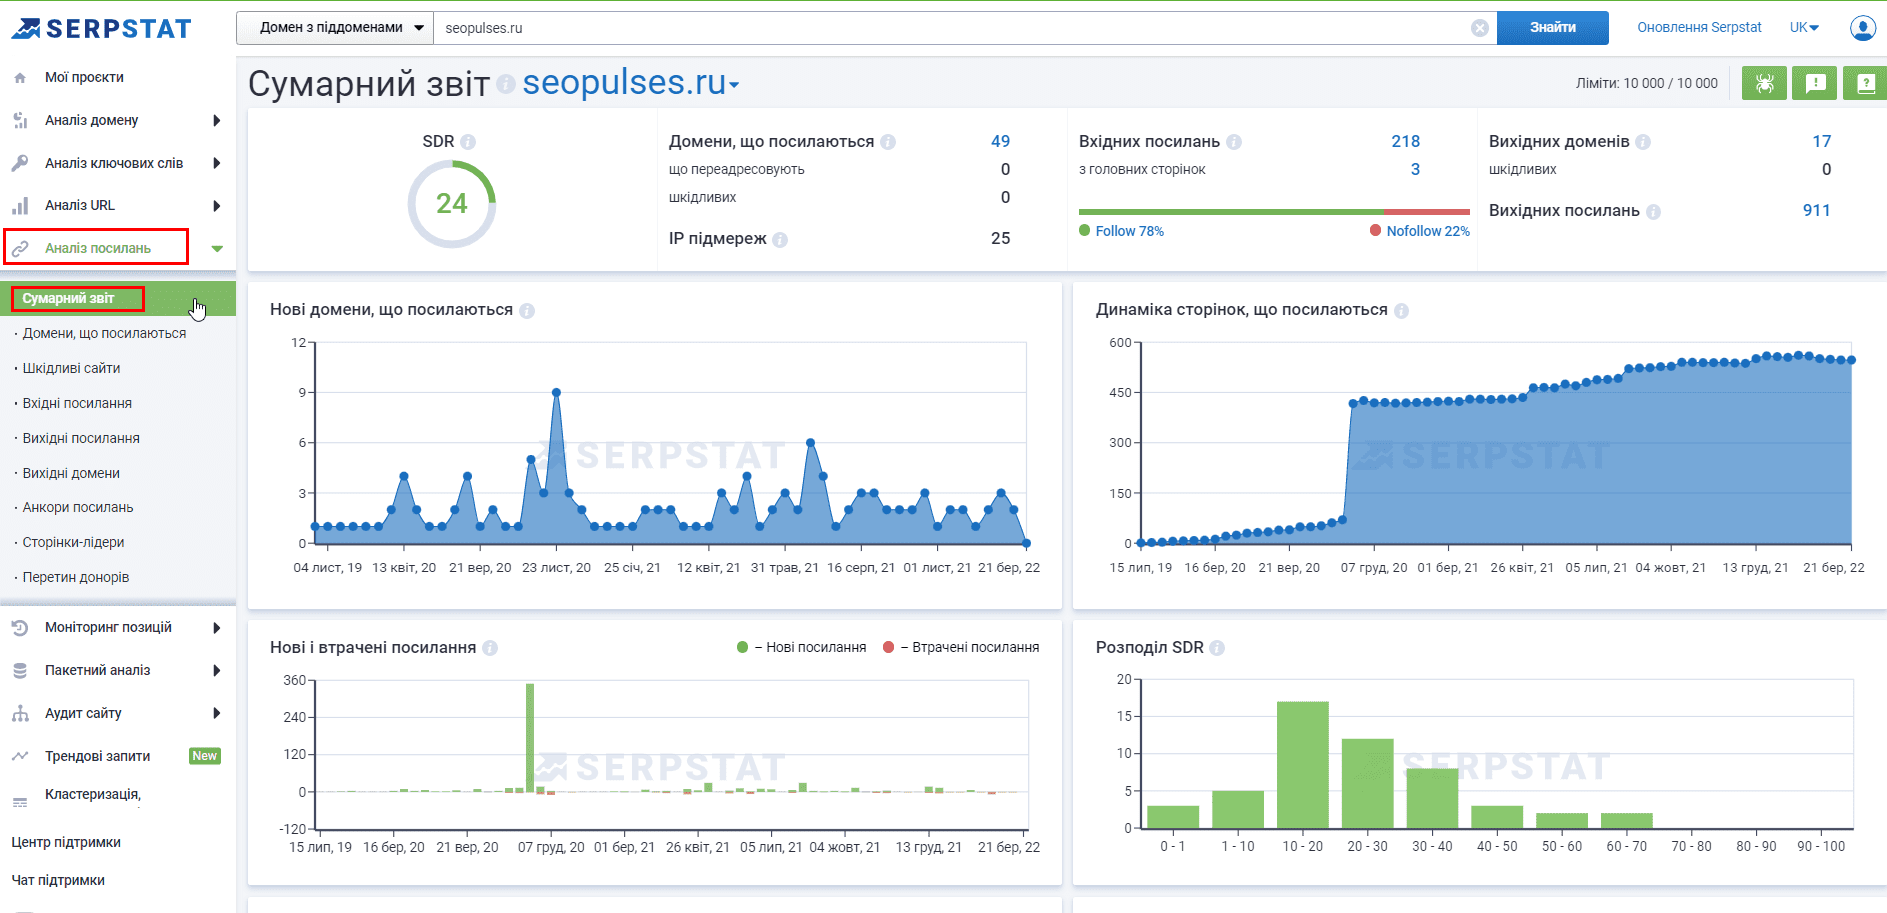Screen dimensions: 1887x913
Task: Open the UK language dropdown
Action: pyautogui.click(x=1804, y=28)
